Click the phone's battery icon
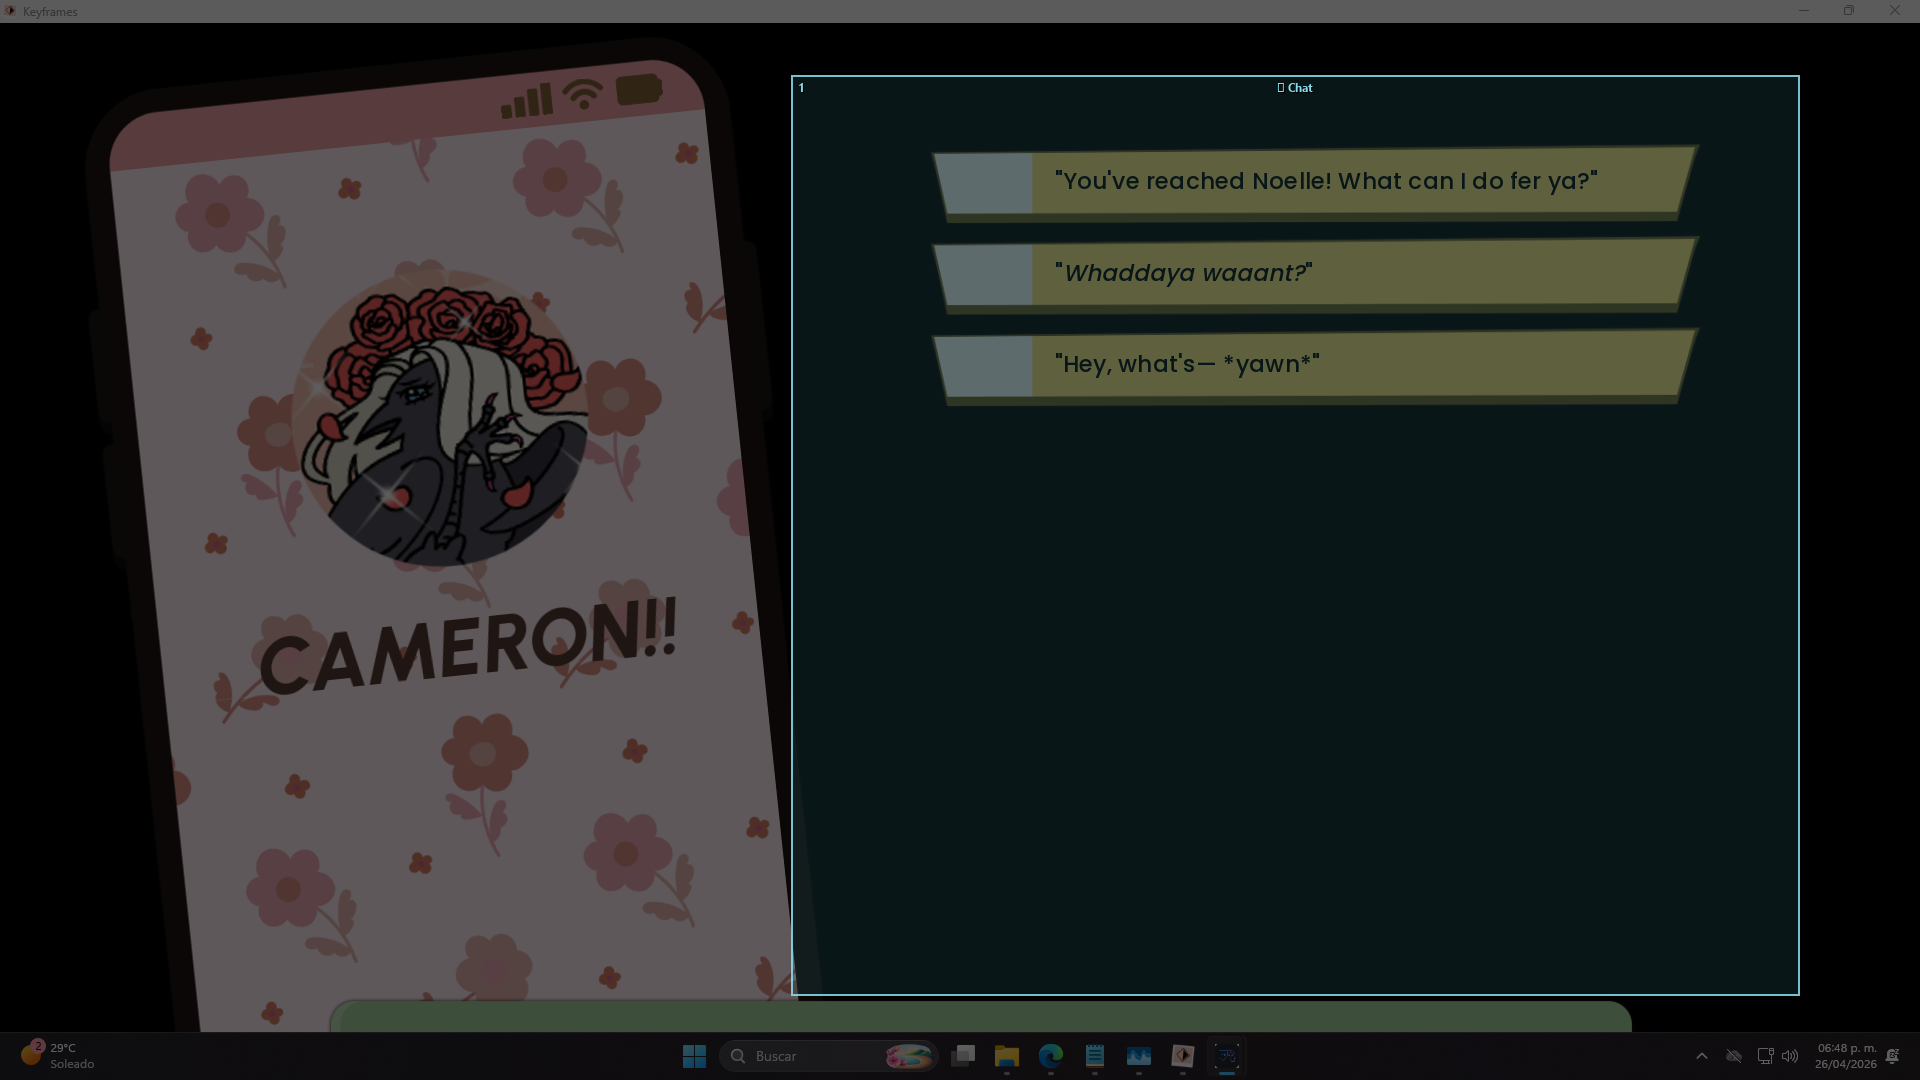The height and width of the screenshot is (1080, 1920). point(639,89)
